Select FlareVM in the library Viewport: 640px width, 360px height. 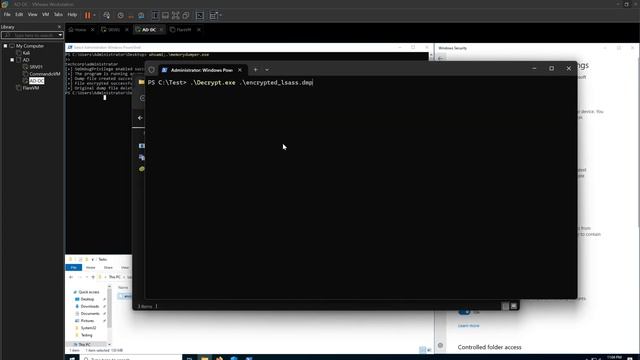(x=31, y=88)
